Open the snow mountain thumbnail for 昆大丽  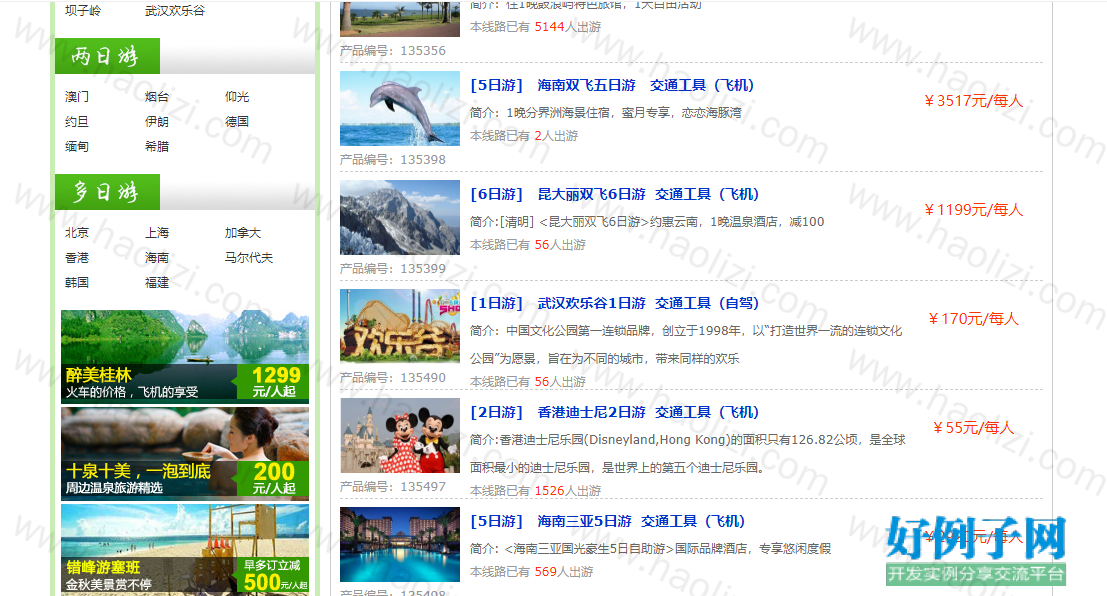(400, 217)
